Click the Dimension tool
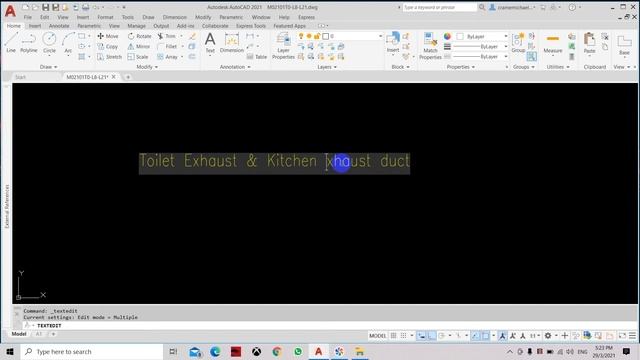 click(x=231, y=42)
